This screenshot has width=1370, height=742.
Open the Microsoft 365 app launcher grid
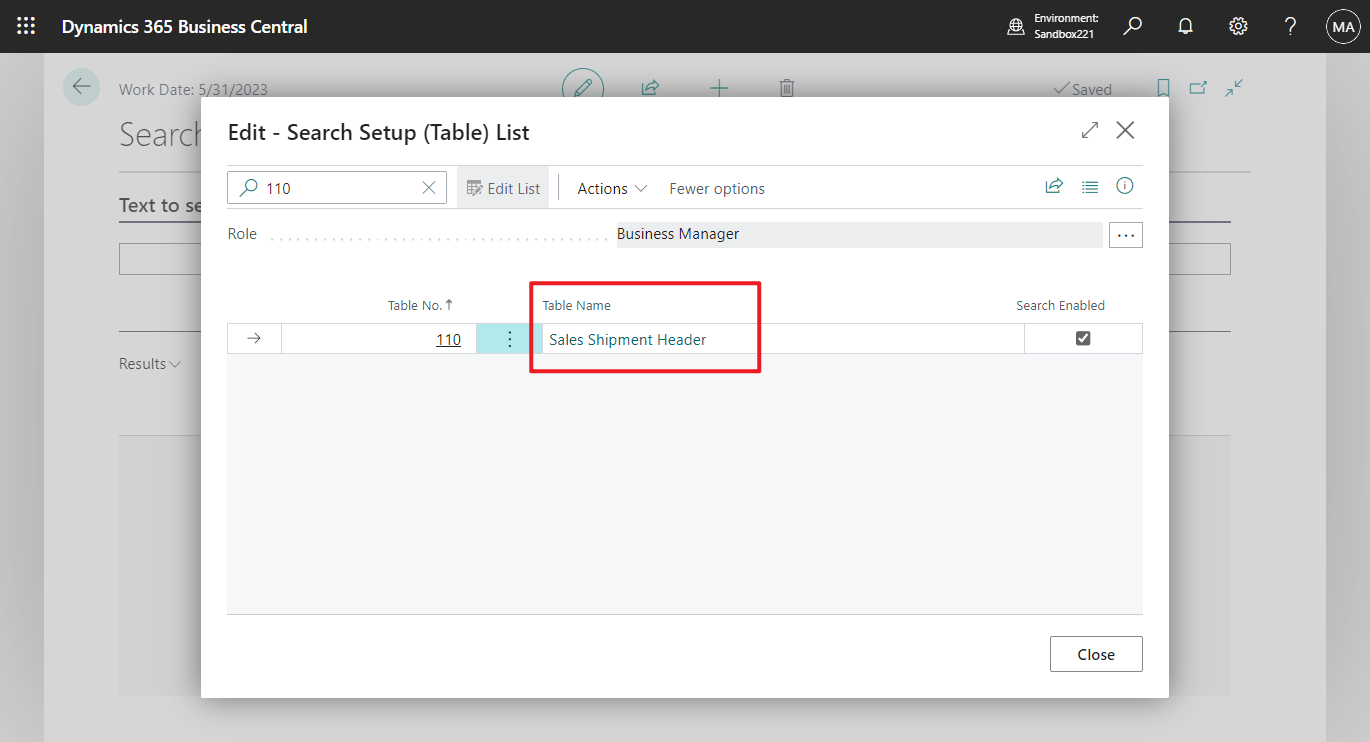(x=25, y=25)
